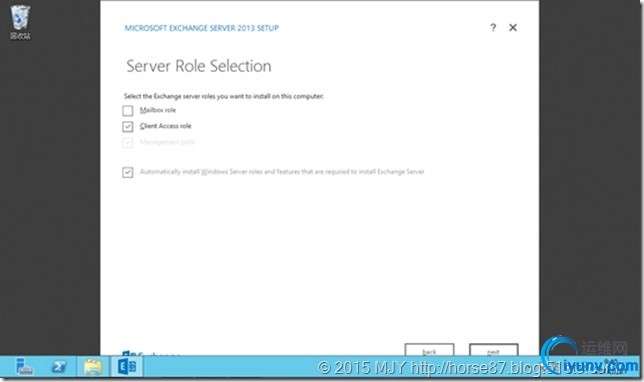Select Exchange setup taskbar icon
This screenshot has width=644, height=382.
coord(127,366)
